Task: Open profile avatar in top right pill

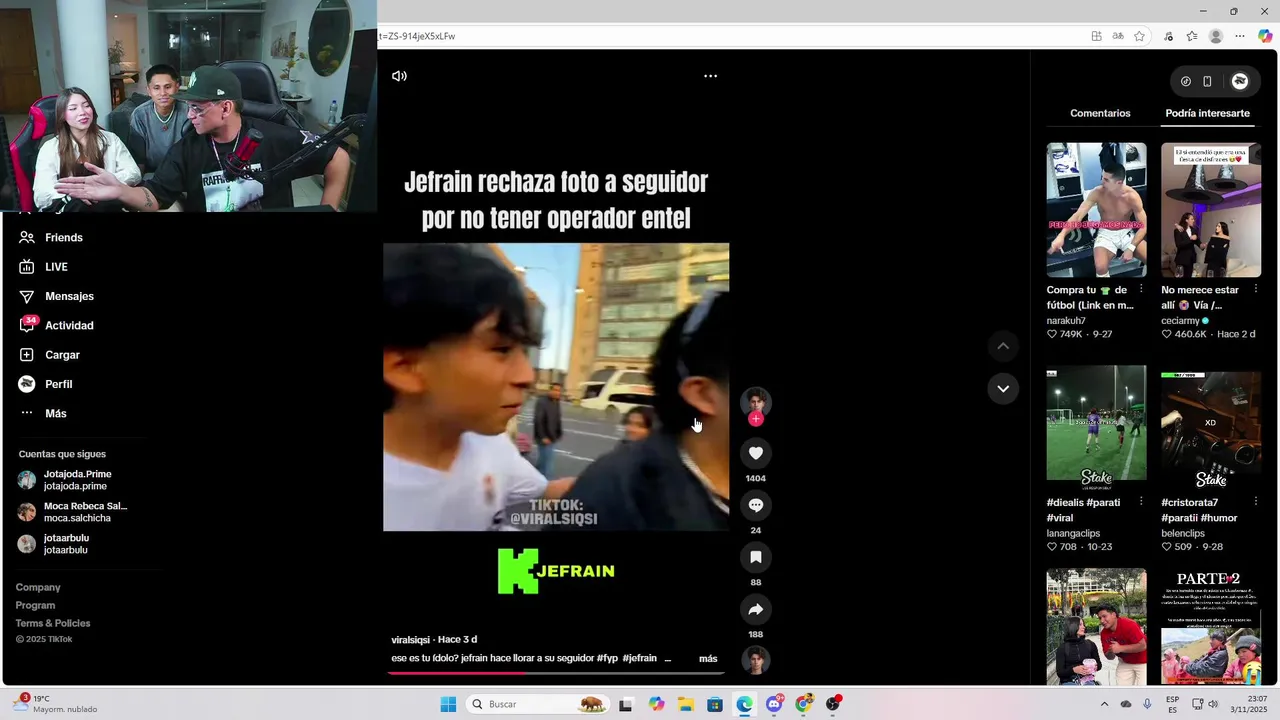Action: pos(1240,81)
